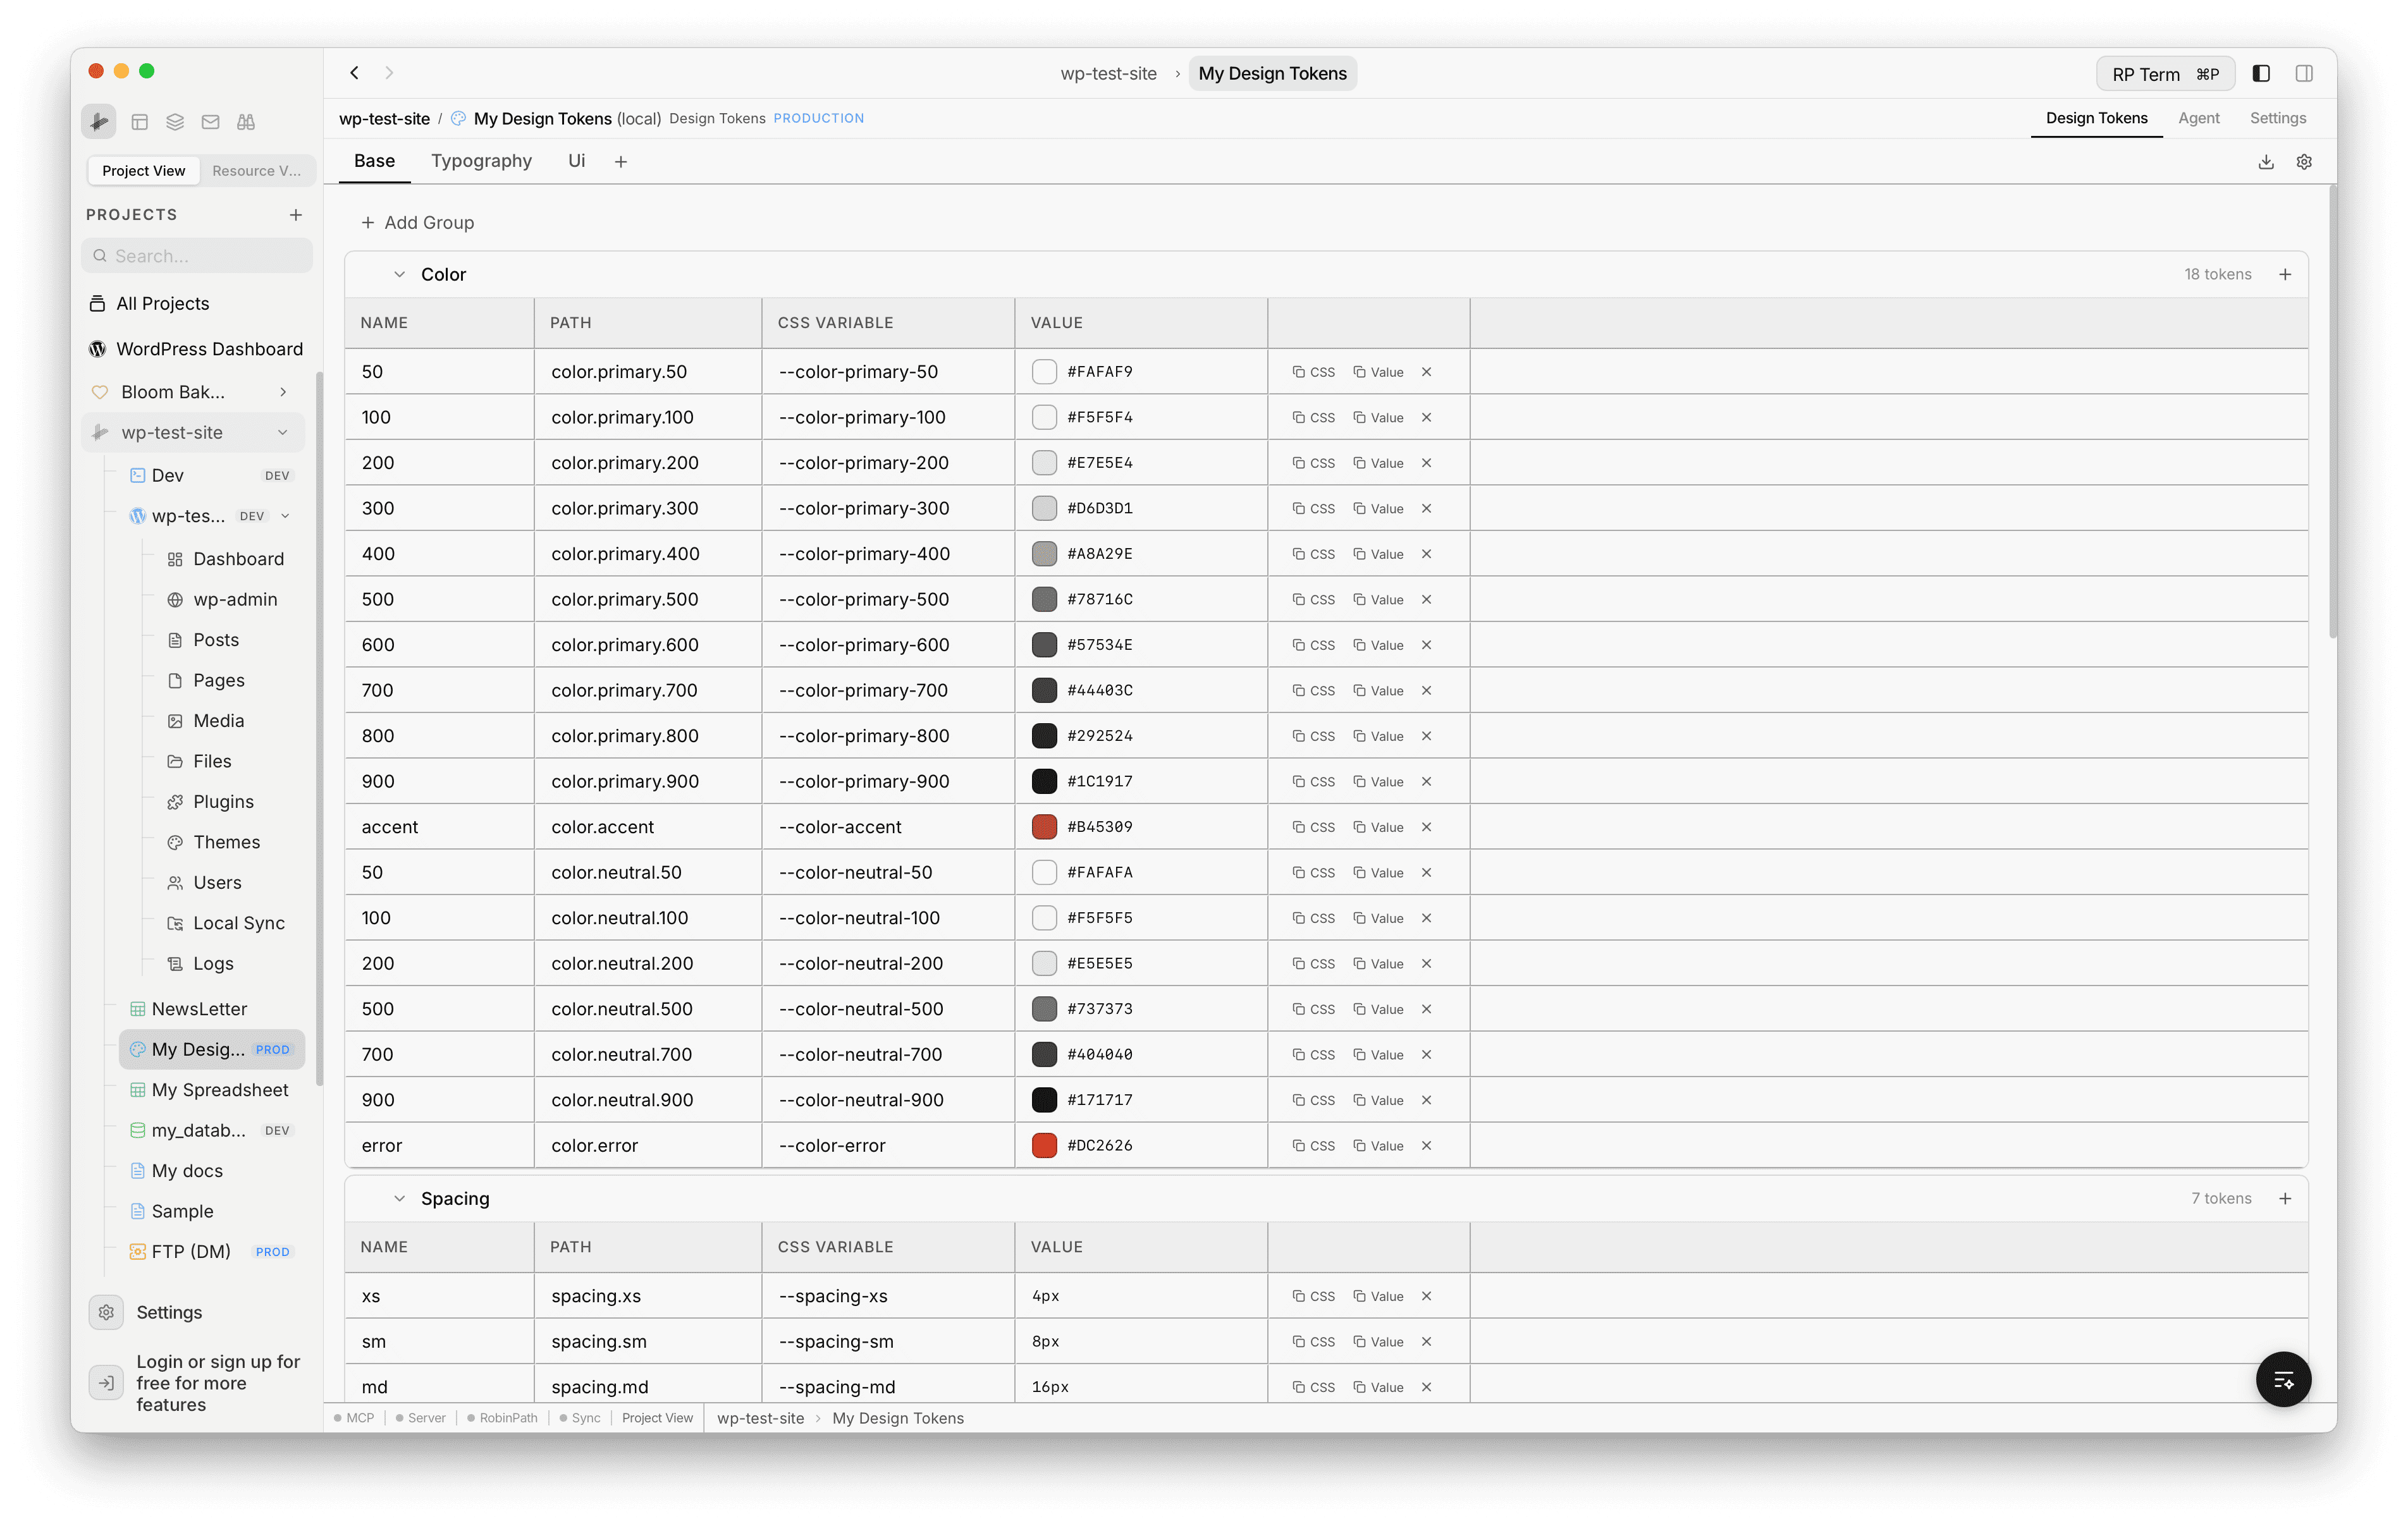Open the mail icon in the top toolbar
Viewport: 2408px width, 1526px height.
pos(210,121)
